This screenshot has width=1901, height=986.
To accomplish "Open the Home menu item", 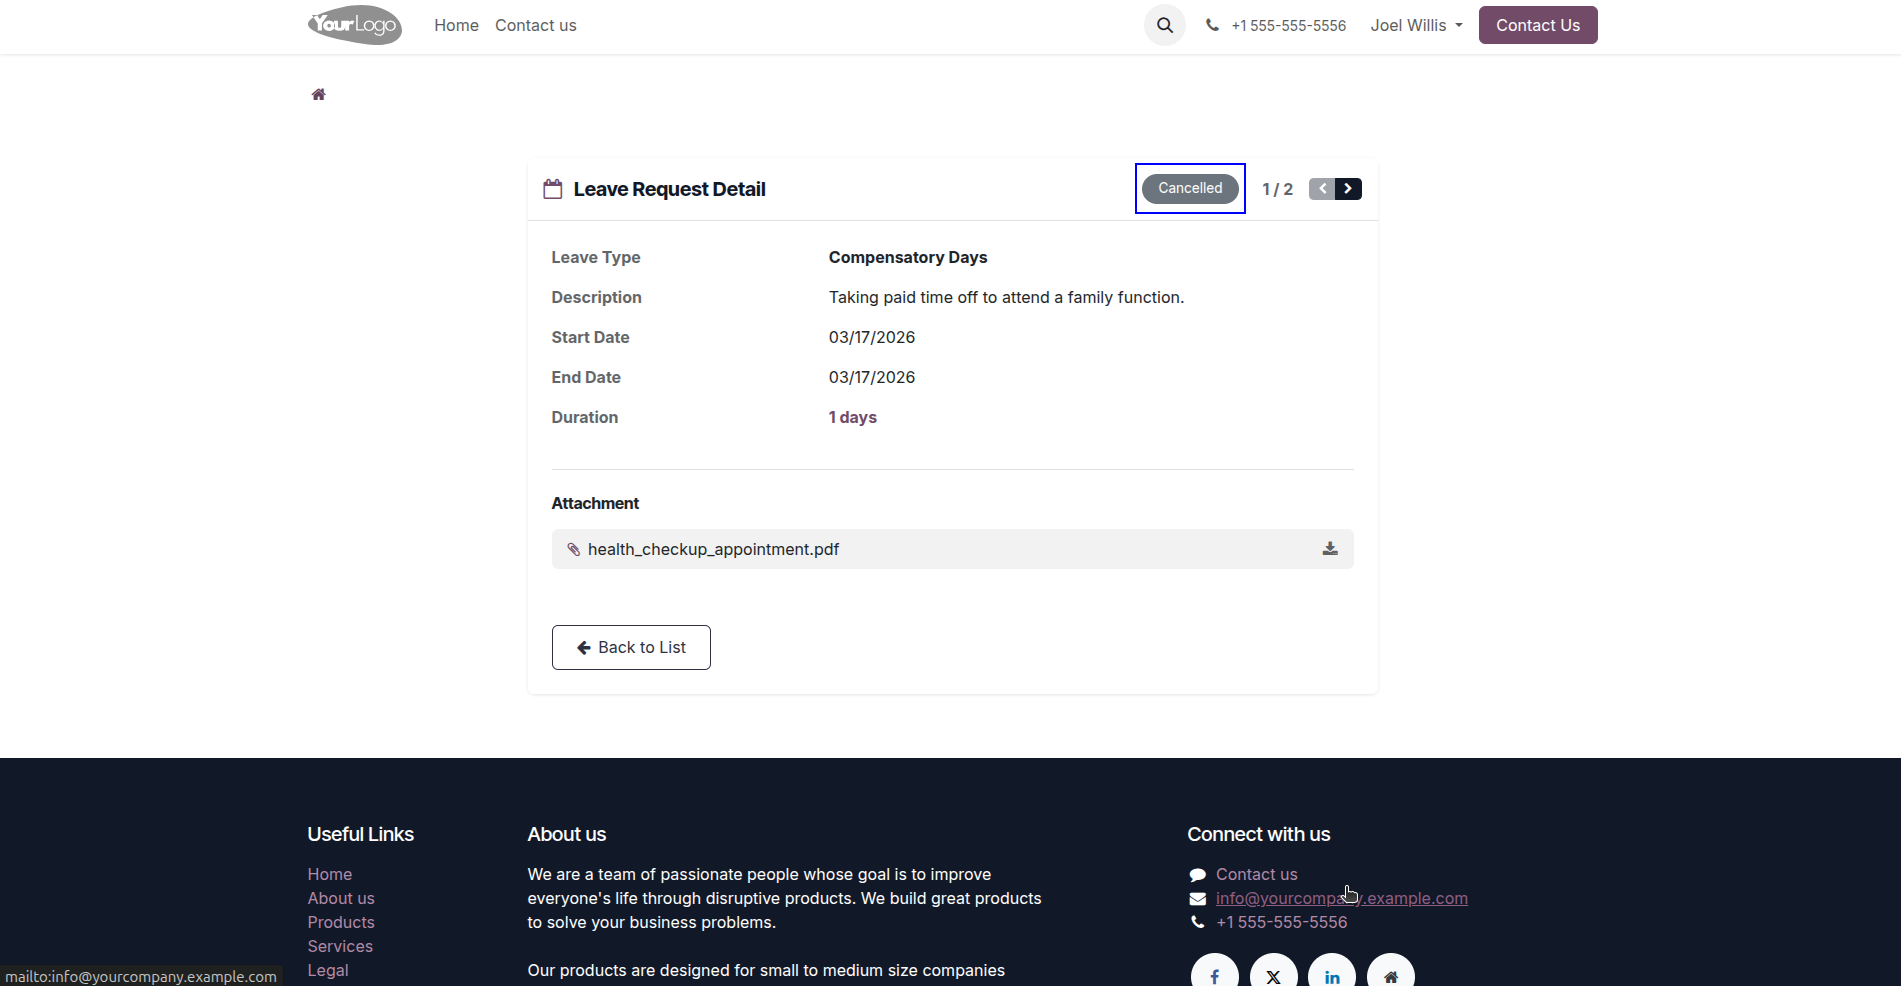I will tap(456, 25).
